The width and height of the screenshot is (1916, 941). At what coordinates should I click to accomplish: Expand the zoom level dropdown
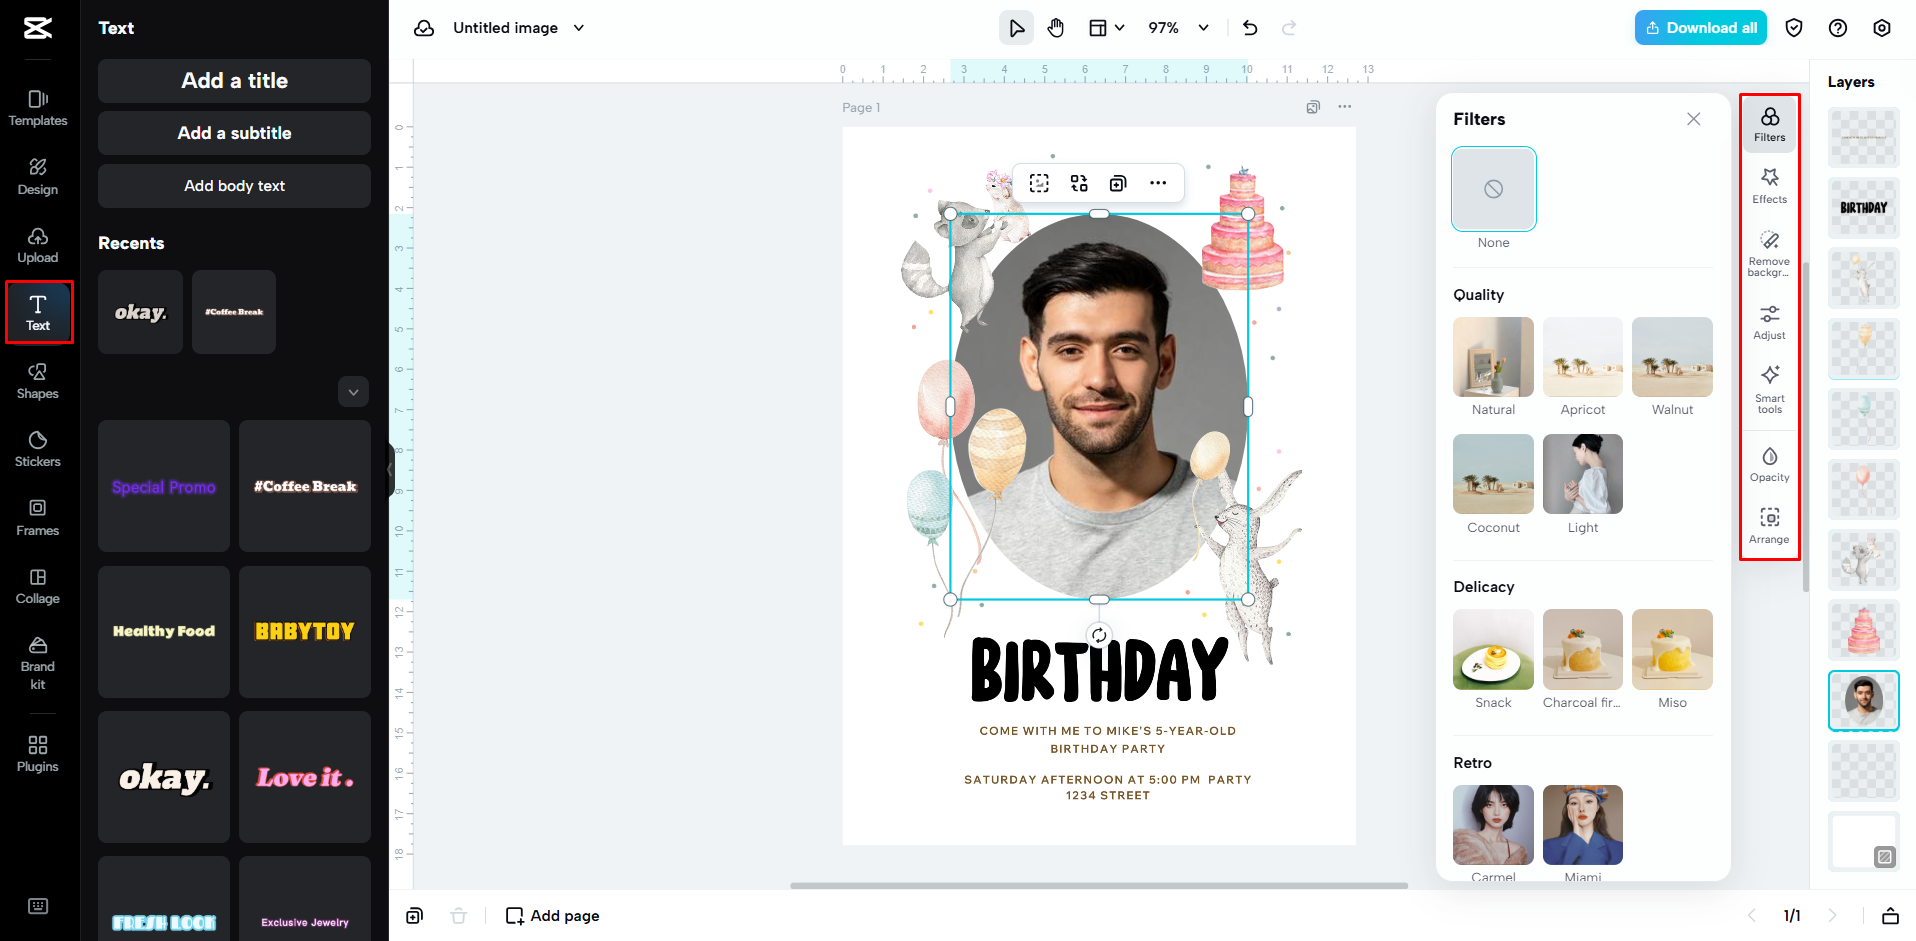(1203, 27)
